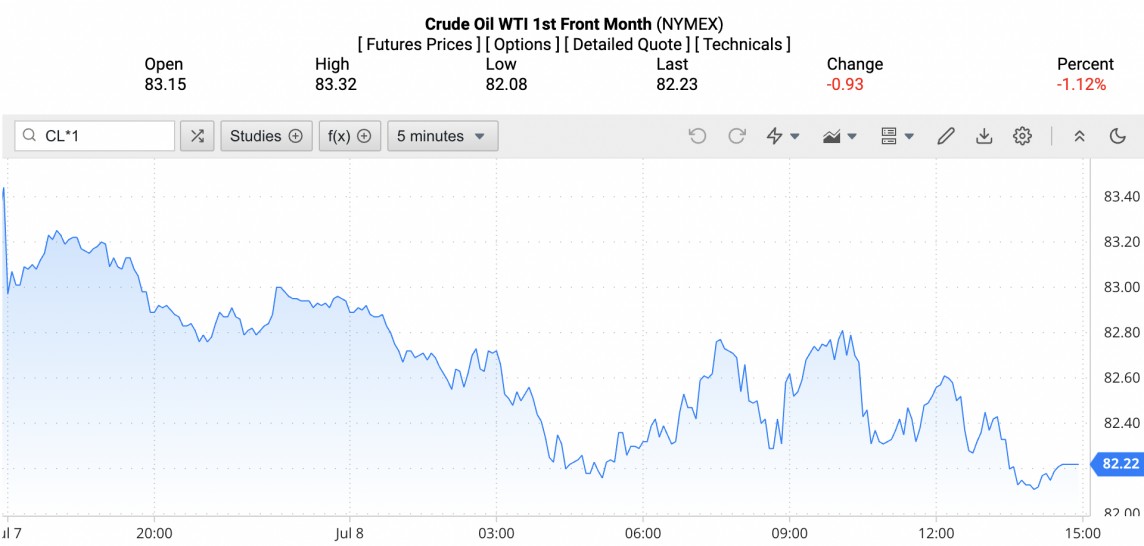Screen dimensions: 1144x546
Task: Open chart settings gear
Action: (x=1022, y=136)
